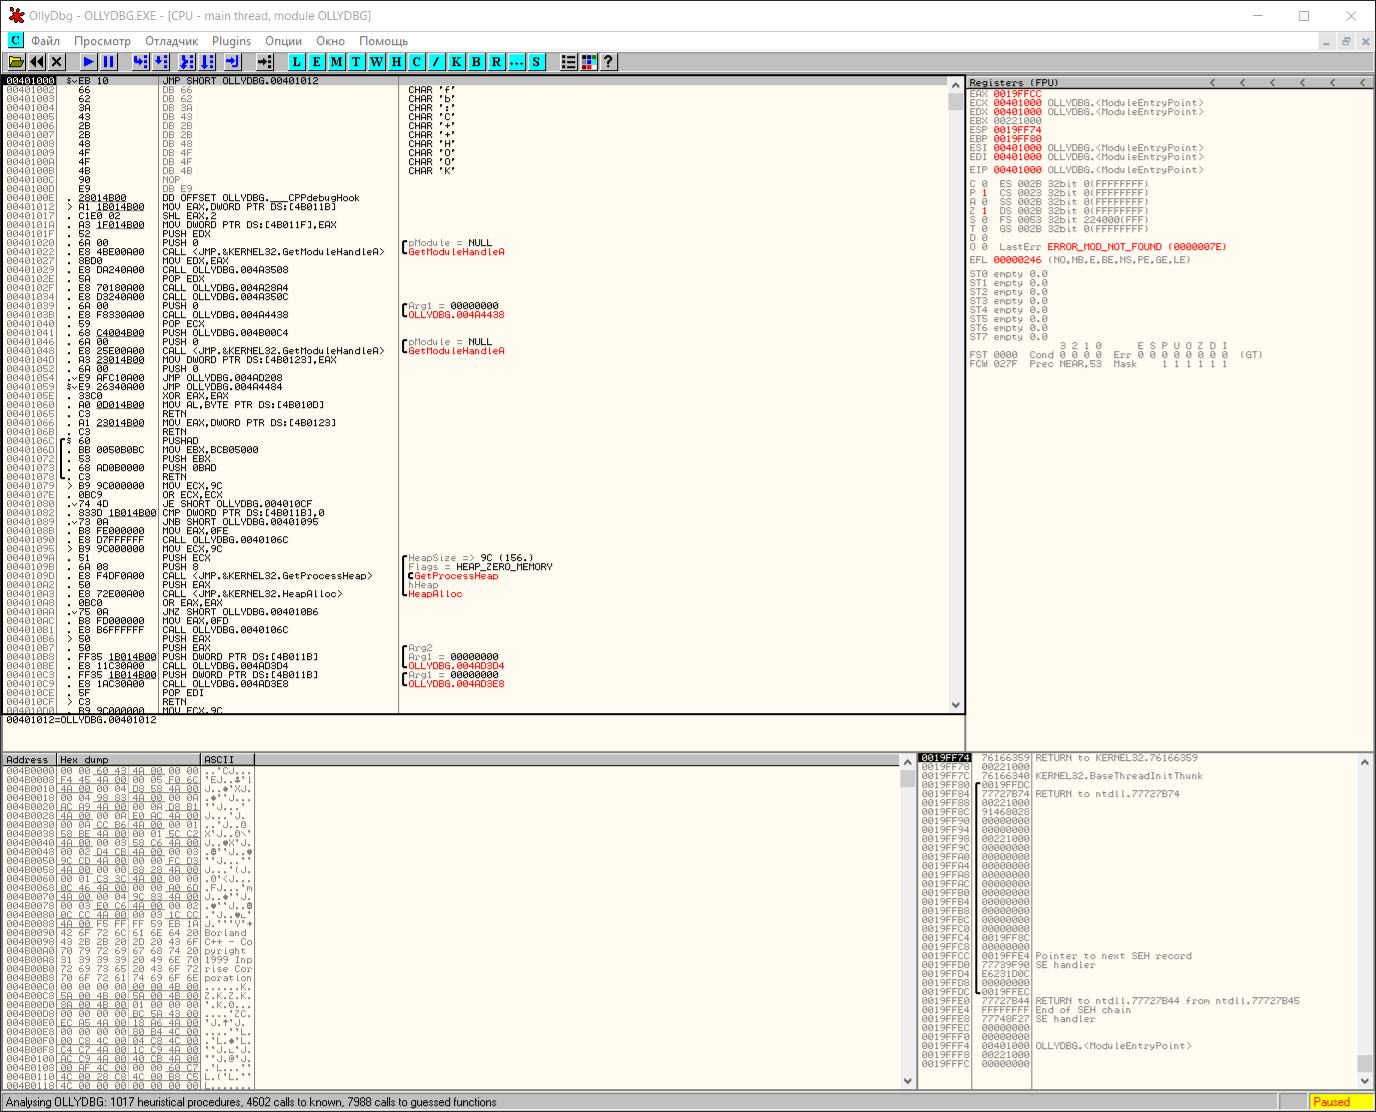Click the Step over toolbar icon
This screenshot has height=1112, width=1376.
[x=161, y=62]
